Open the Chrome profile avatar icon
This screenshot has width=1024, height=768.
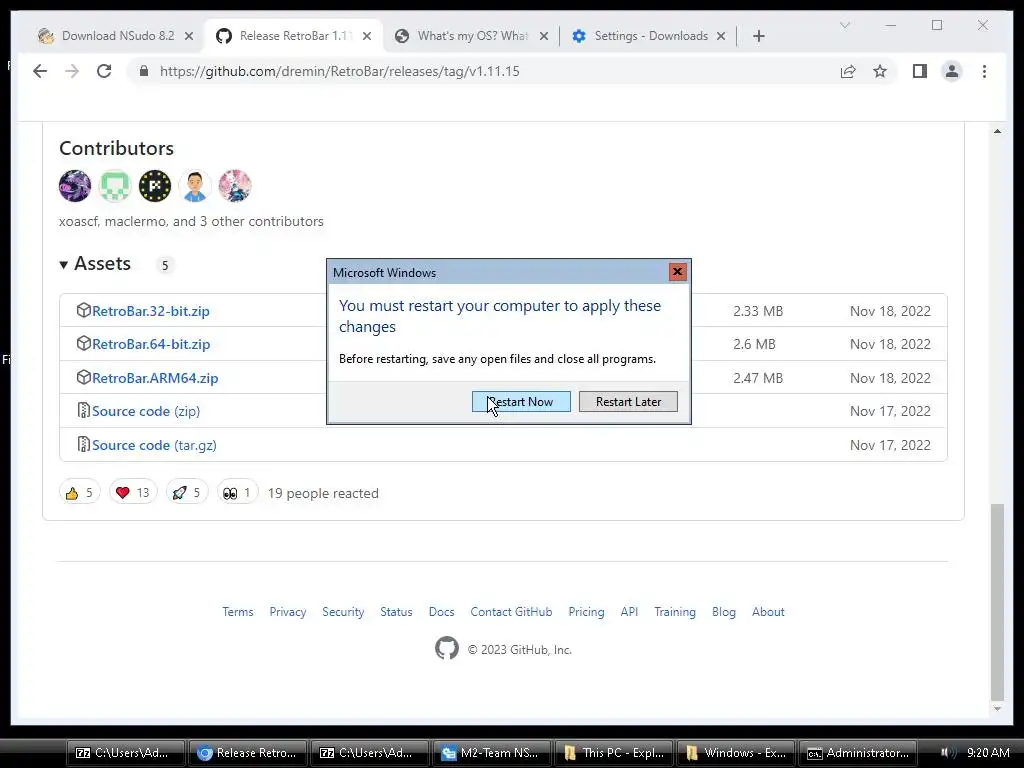(x=952, y=71)
